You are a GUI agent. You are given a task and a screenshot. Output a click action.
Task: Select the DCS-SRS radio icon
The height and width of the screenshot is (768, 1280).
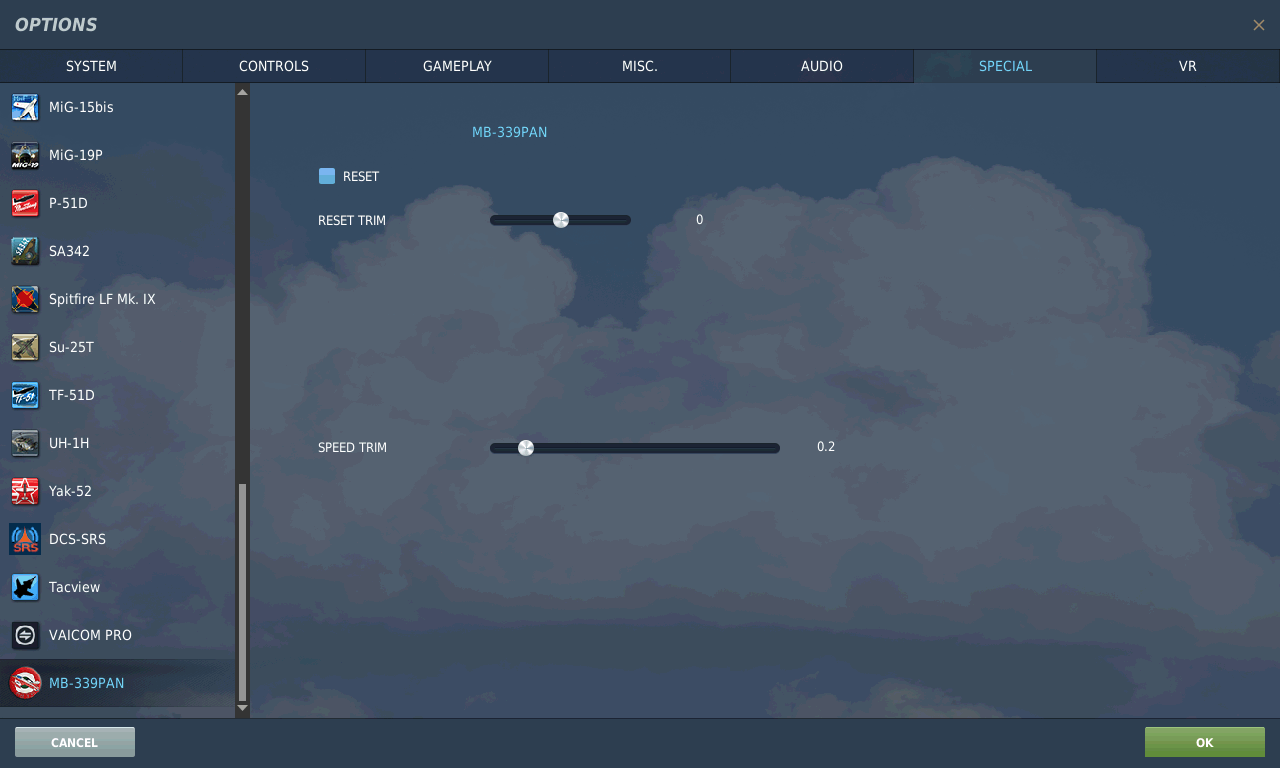(25, 539)
